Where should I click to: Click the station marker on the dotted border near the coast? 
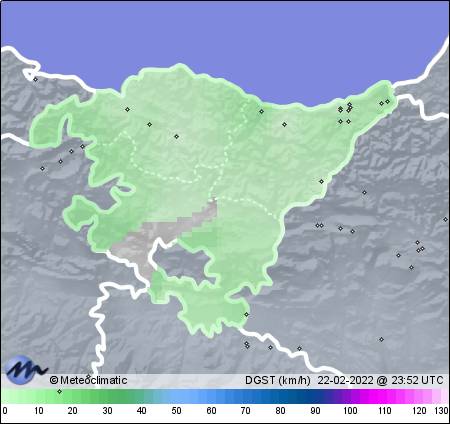[x=261, y=111]
